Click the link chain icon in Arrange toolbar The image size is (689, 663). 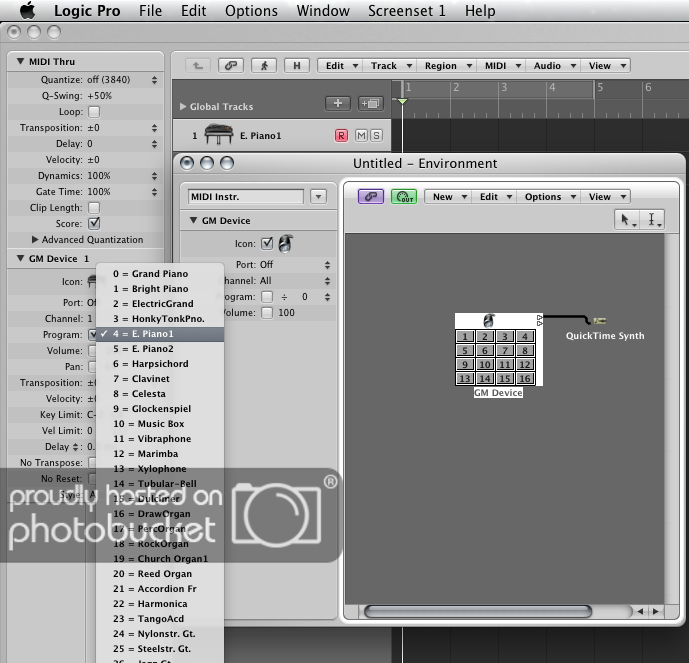point(231,66)
